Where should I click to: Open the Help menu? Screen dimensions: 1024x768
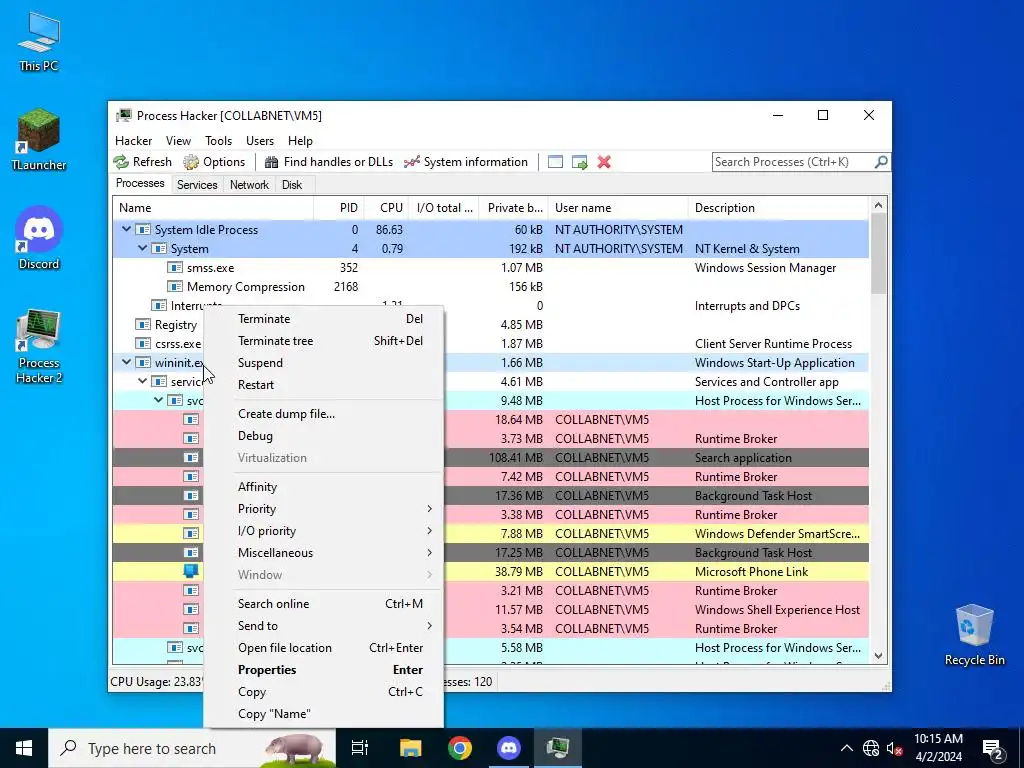point(300,140)
